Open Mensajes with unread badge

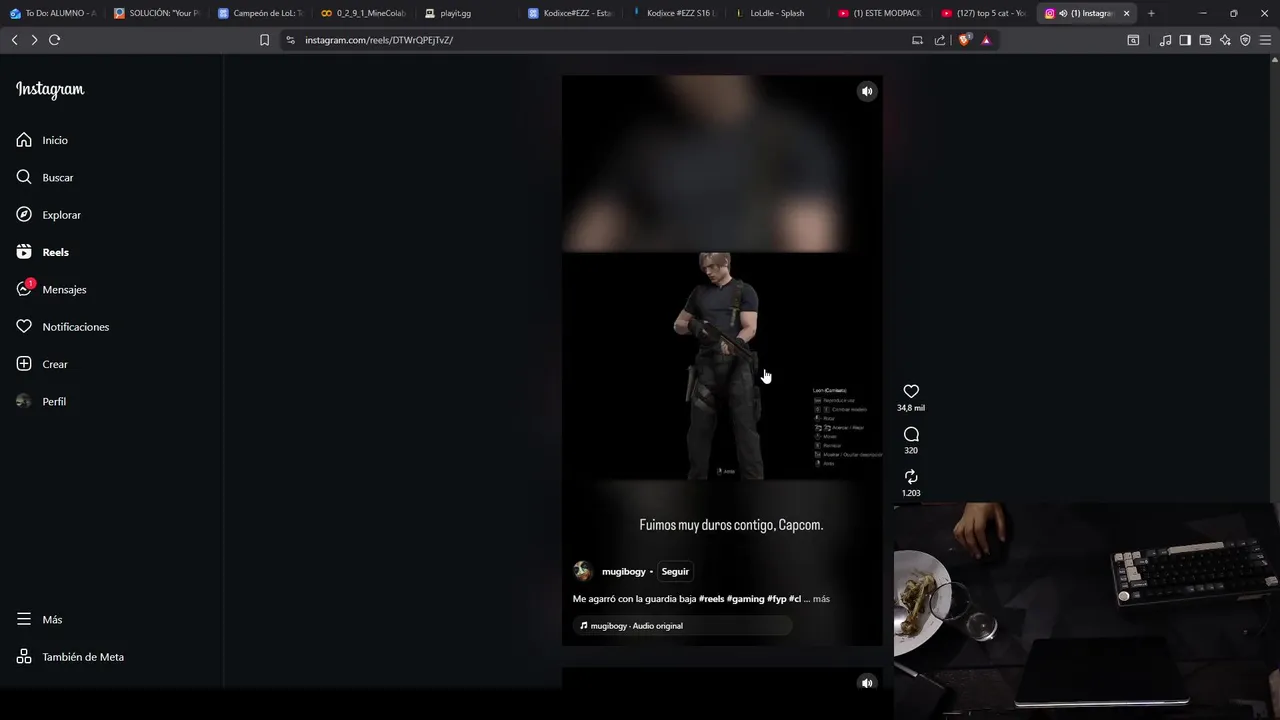coord(51,289)
